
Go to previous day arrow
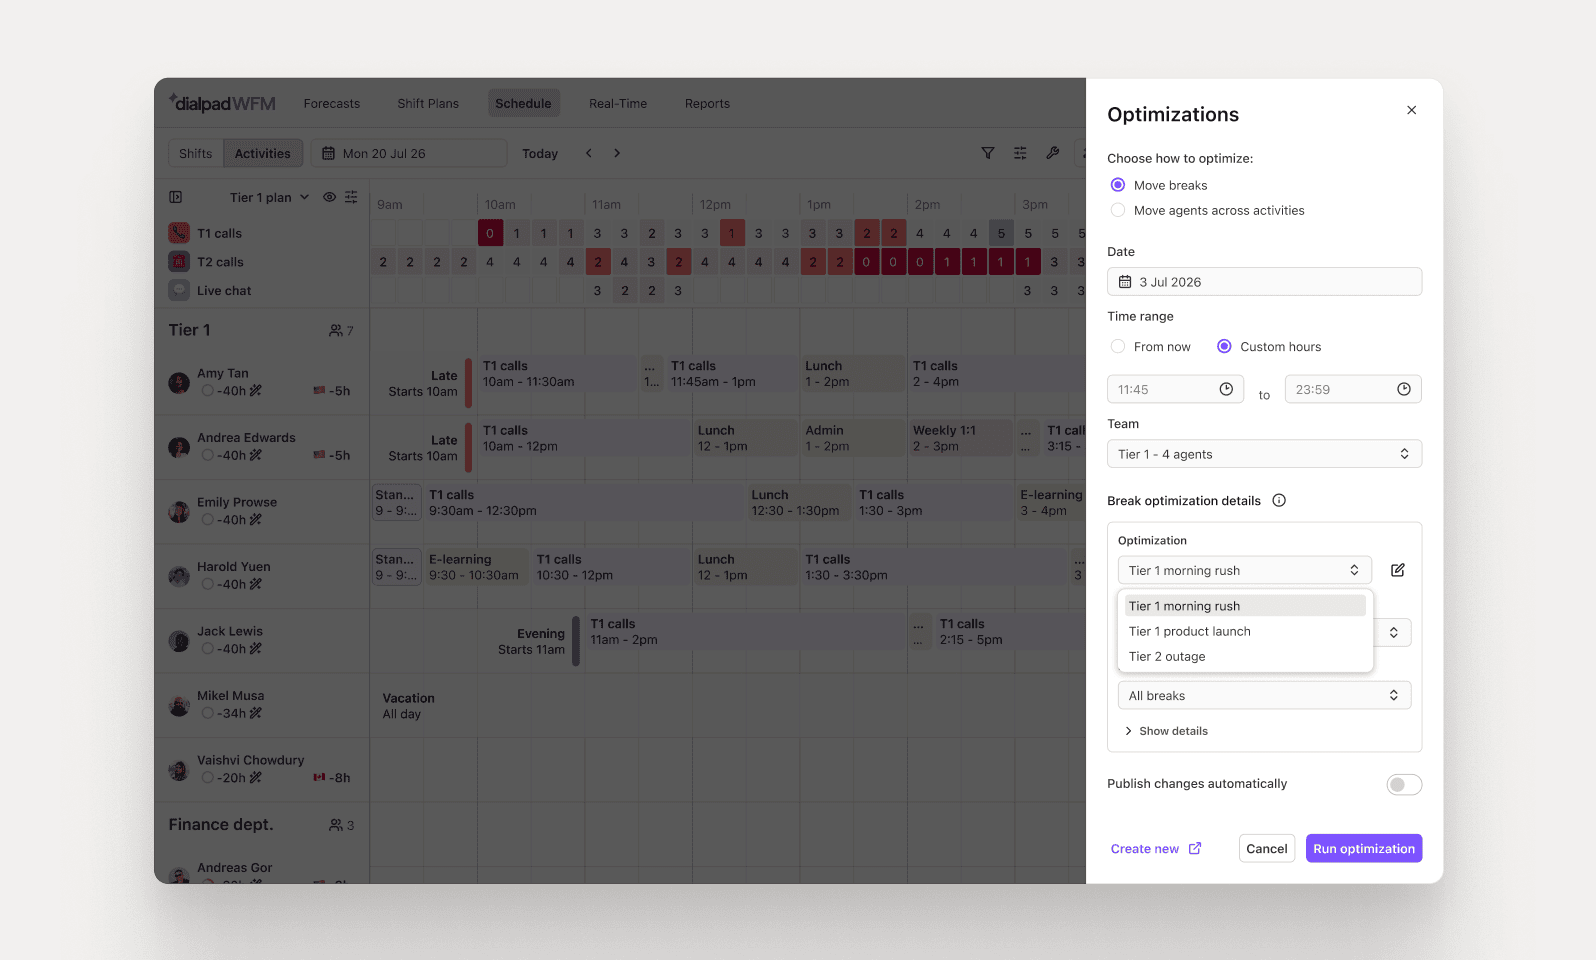coord(589,153)
